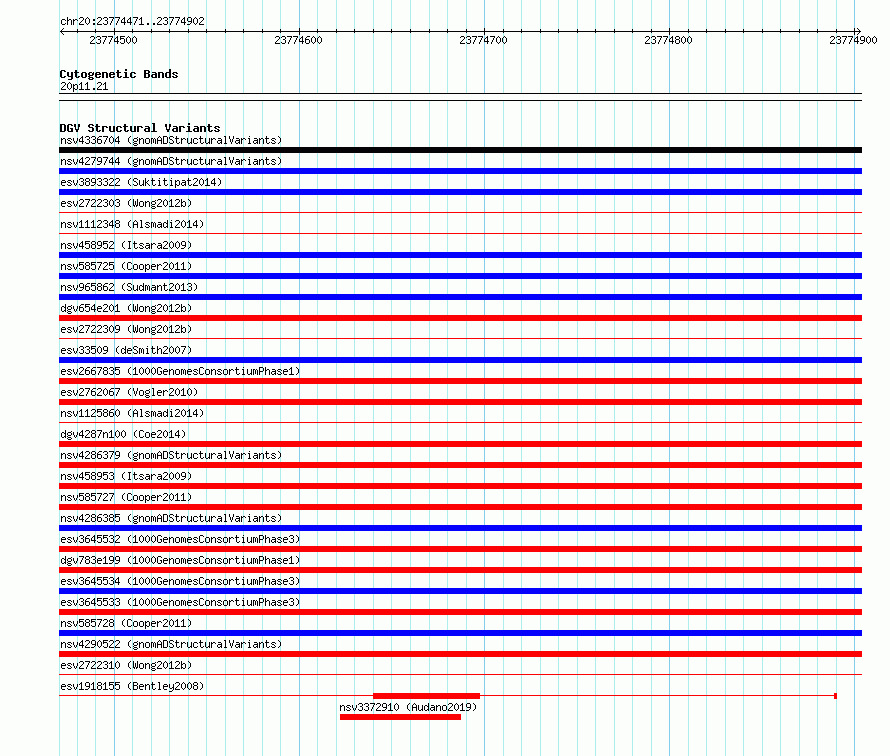Click esv1918155 Bentley2008 label
The image size is (890, 756).
click(x=132, y=686)
